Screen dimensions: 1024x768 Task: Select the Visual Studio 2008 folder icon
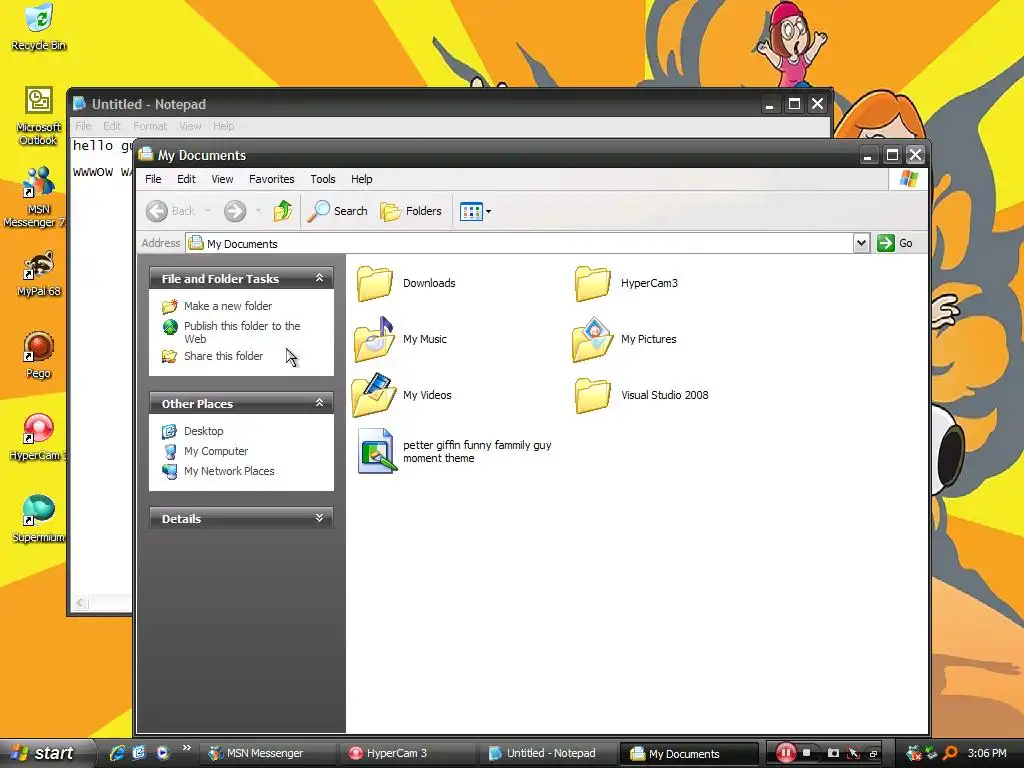(x=592, y=395)
